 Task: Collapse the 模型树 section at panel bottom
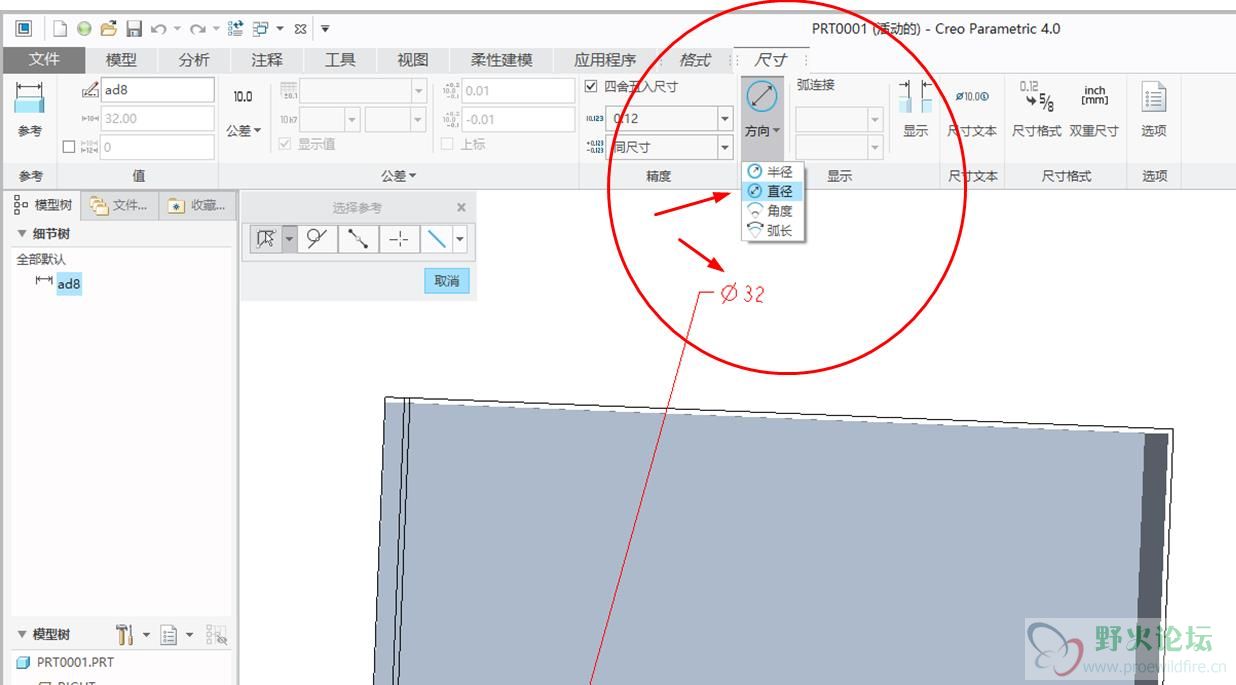[22, 634]
